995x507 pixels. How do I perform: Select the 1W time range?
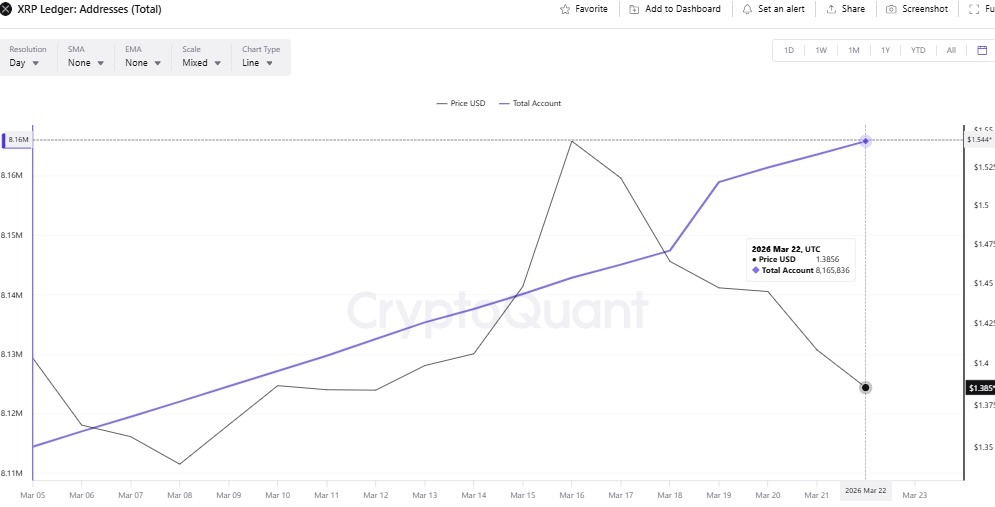point(821,50)
